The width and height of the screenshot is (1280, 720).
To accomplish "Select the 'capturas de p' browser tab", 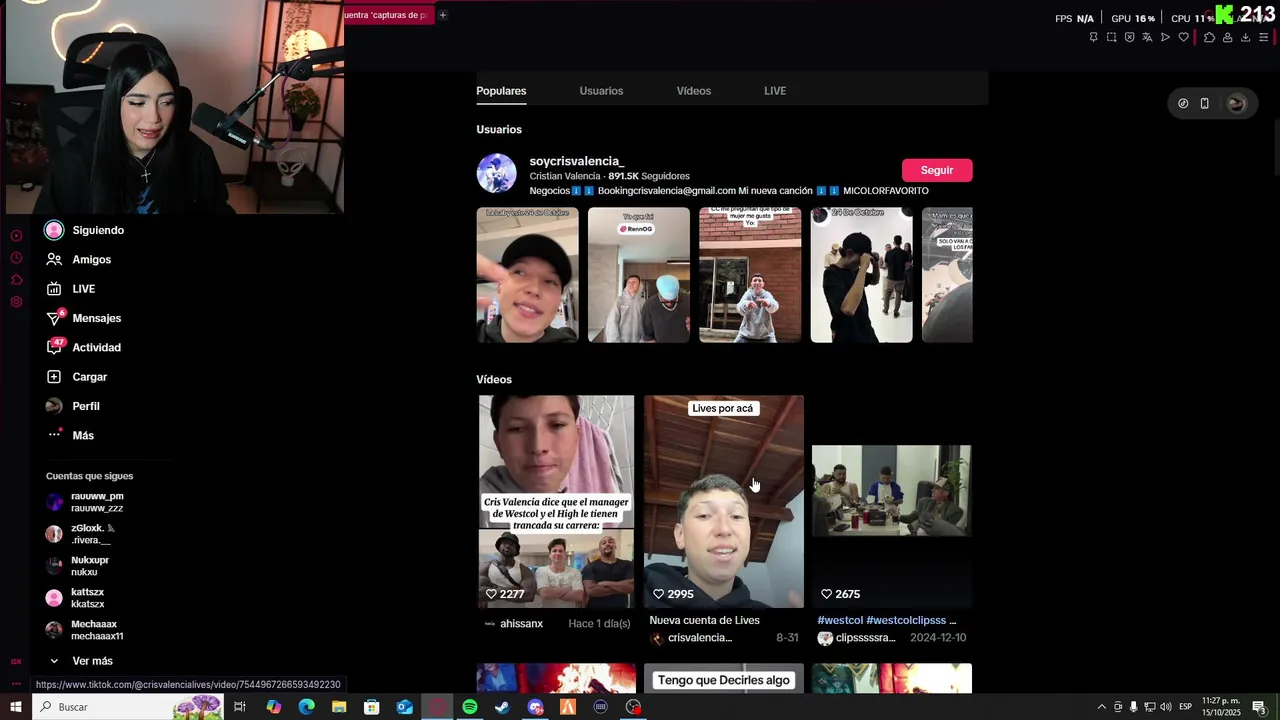I will point(388,15).
